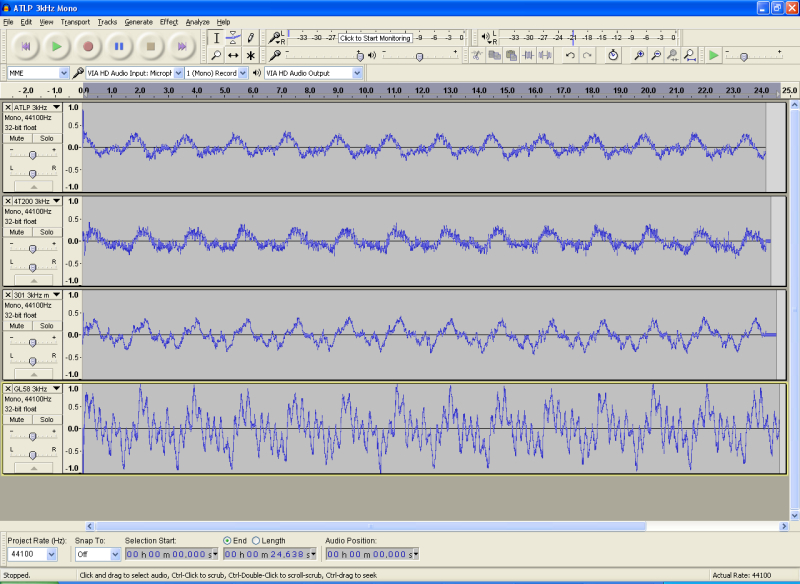Open the Effect menu
Screen dimensions: 800x584
(x=169, y=21)
